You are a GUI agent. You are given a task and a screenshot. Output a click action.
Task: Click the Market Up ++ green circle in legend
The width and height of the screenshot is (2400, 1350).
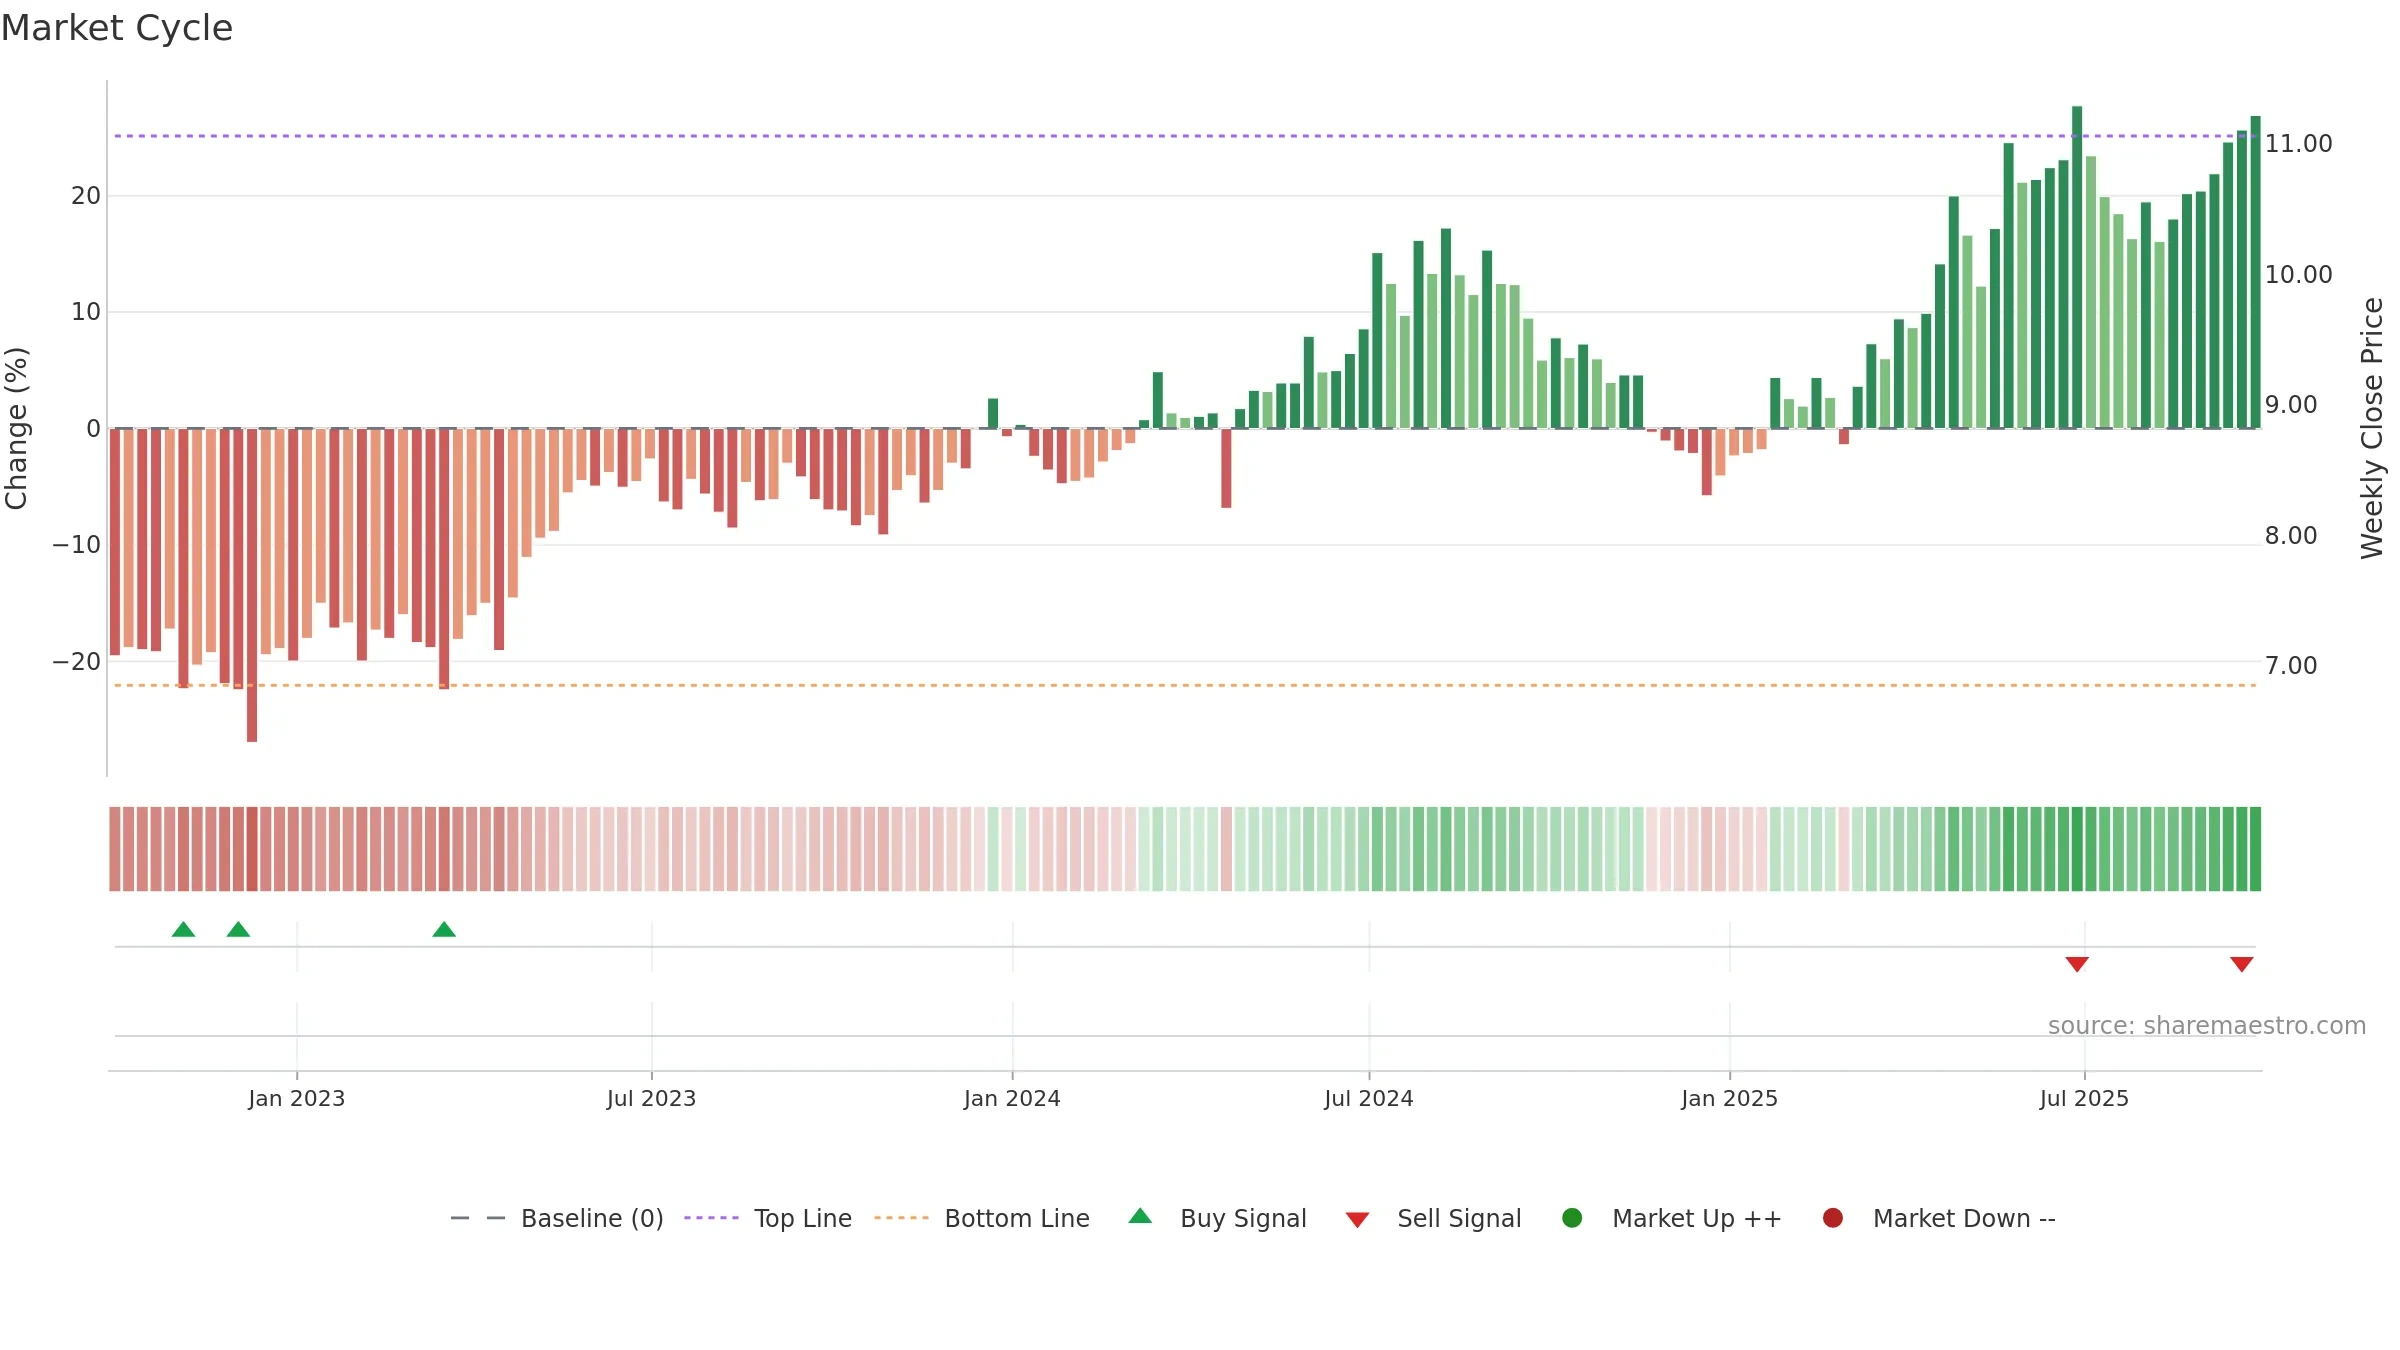[1572, 1218]
